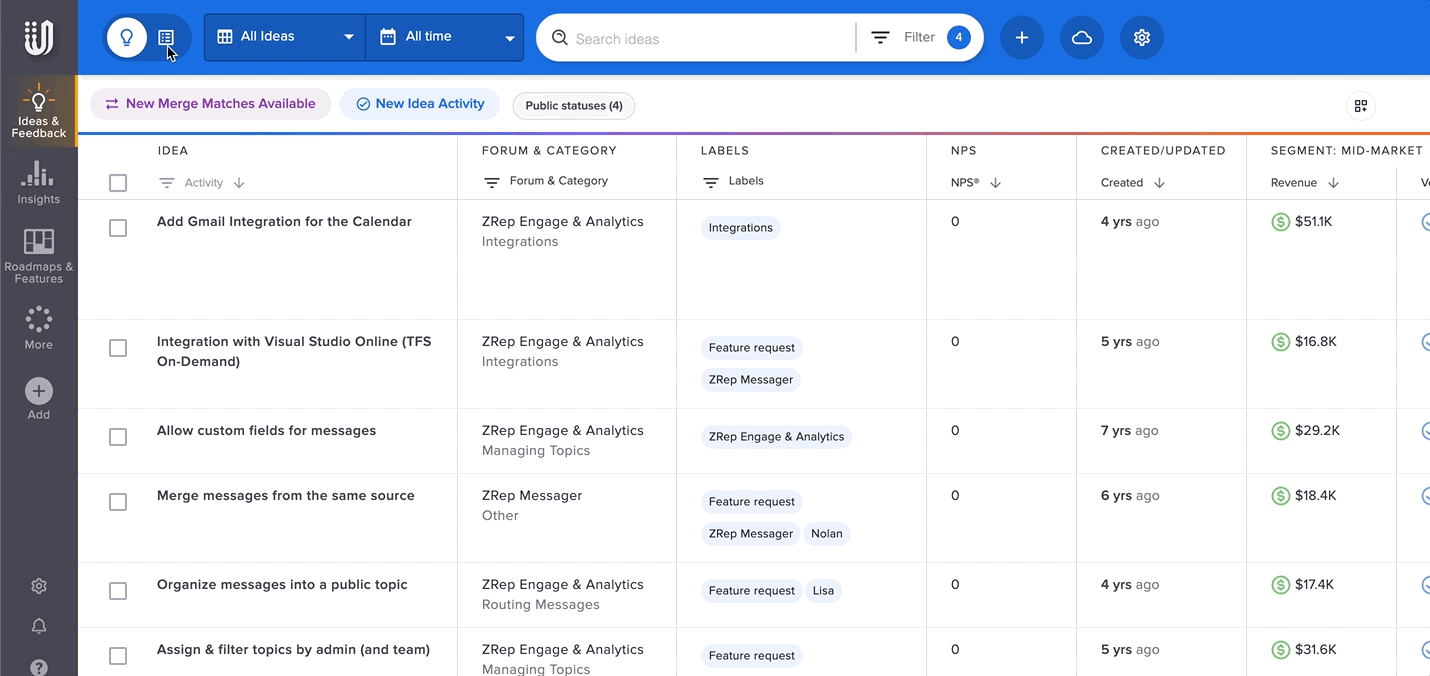1430x676 pixels.
Task: Click 'Managing Topics' under Allow custom fields
Action: [x=536, y=451]
